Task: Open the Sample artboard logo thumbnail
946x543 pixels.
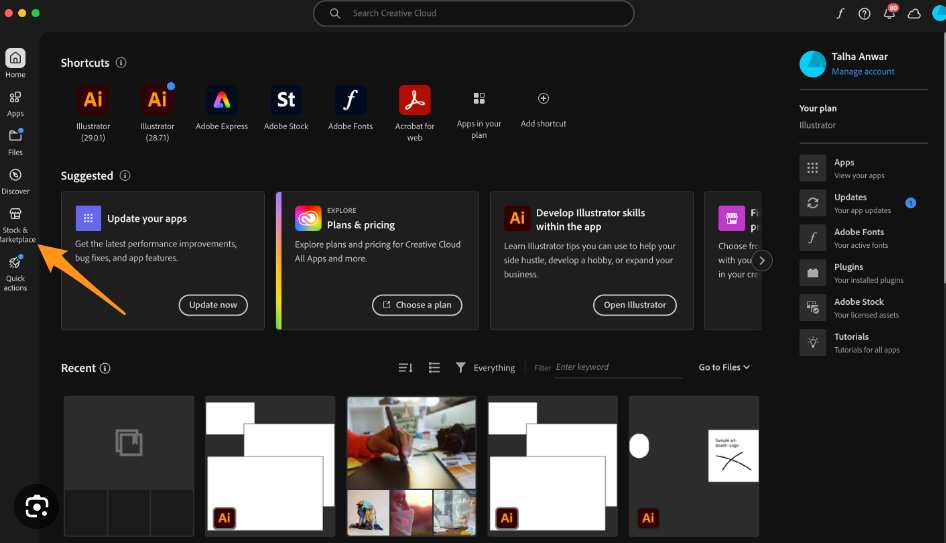Action: click(x=694, y=466)
